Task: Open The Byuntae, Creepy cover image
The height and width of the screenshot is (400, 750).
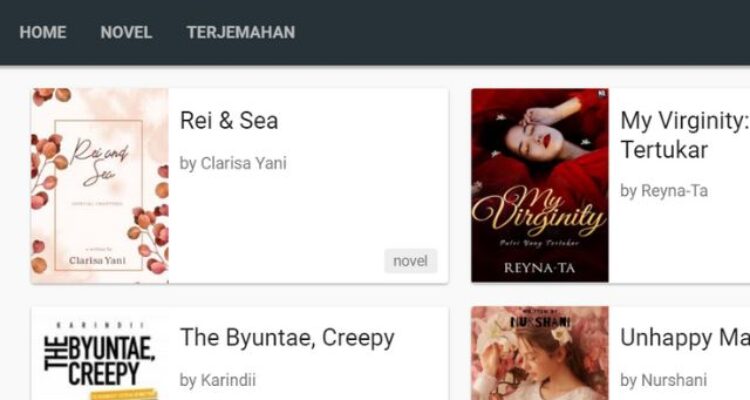Action: tap(100, 353)
